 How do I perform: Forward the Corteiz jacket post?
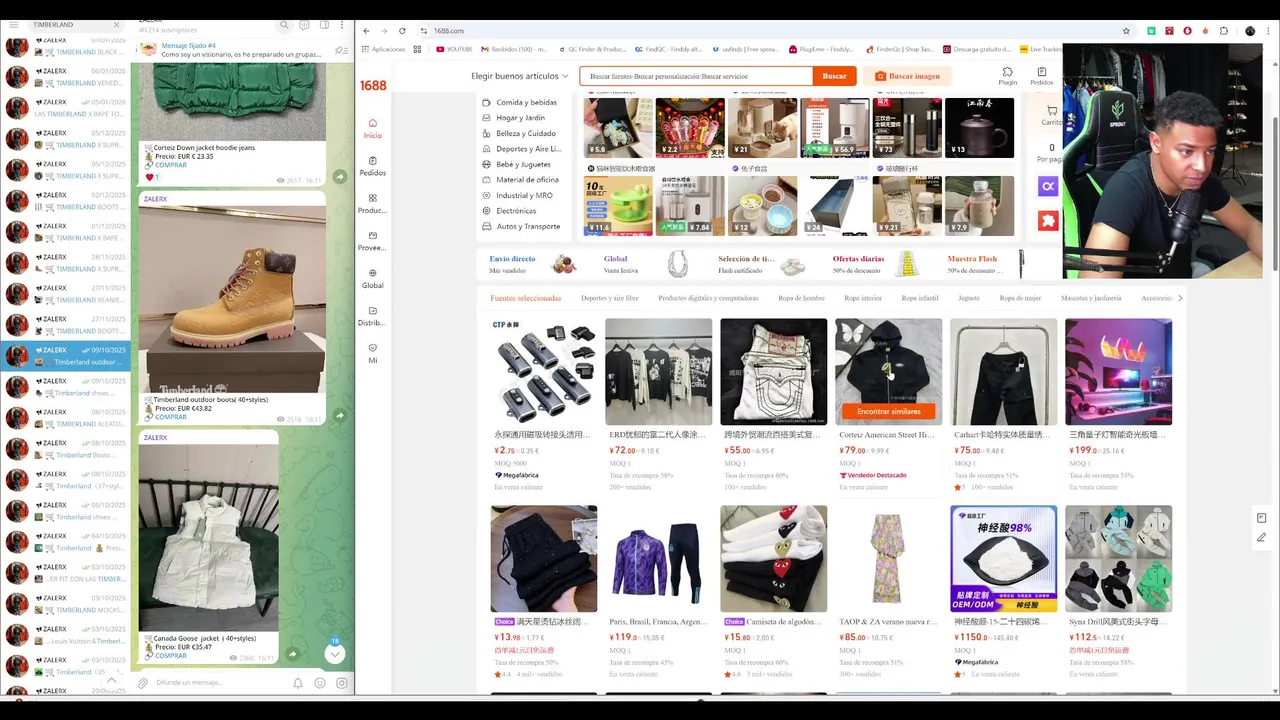(x=340, y=177)
